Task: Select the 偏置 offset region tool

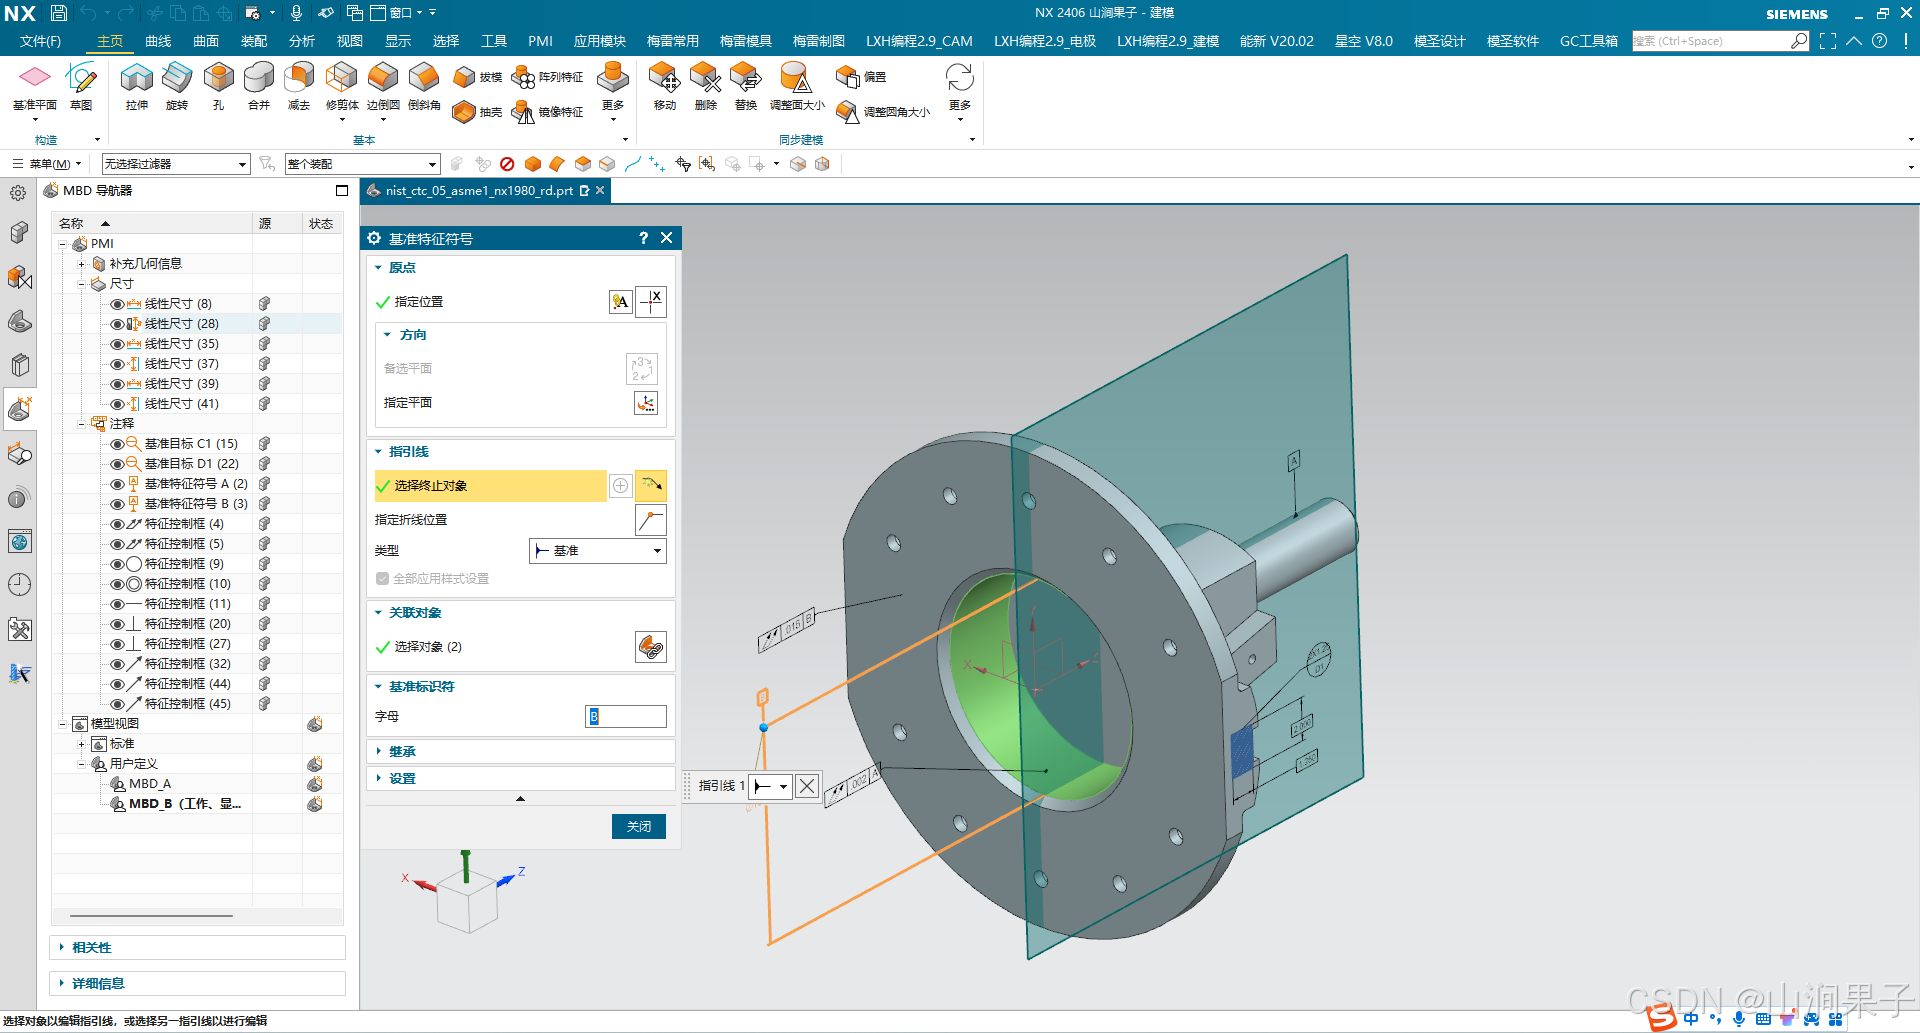Action: click(x=861, y=77)
